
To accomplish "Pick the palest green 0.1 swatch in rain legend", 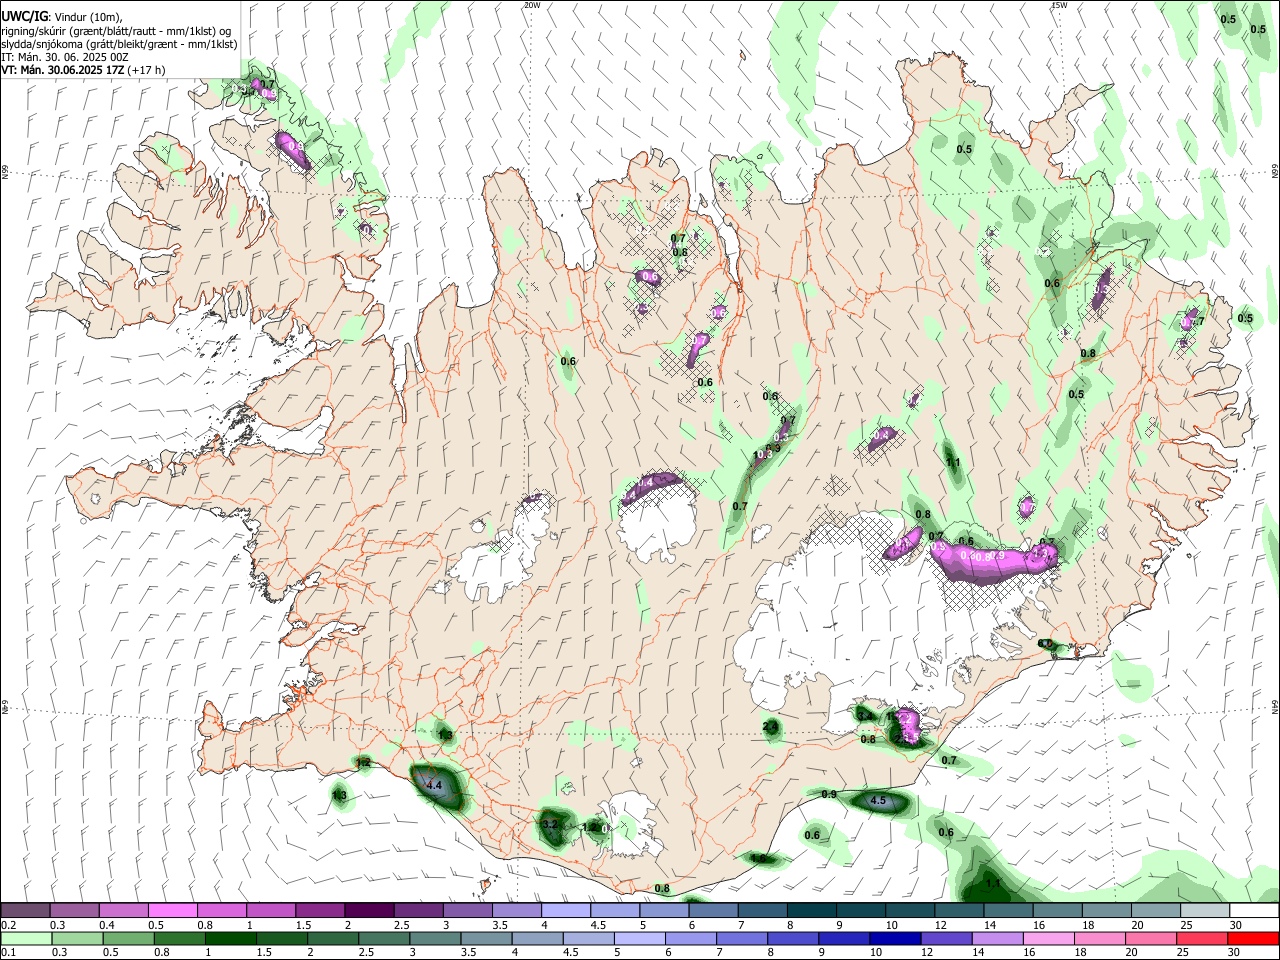I will tap(26, 939).
